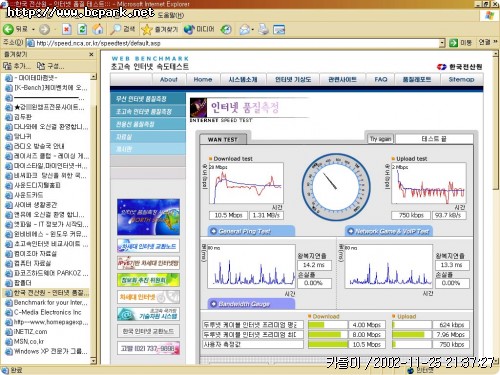This screenshot has width=500, height=375.
Task: Open the Home tab on the page
Action: [x=203, y=79]
